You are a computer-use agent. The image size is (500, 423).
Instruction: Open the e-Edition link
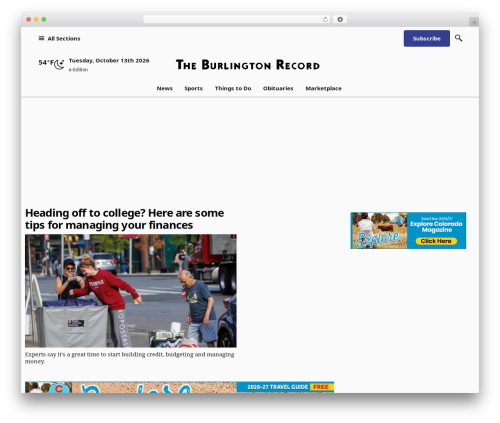[78, 70]
